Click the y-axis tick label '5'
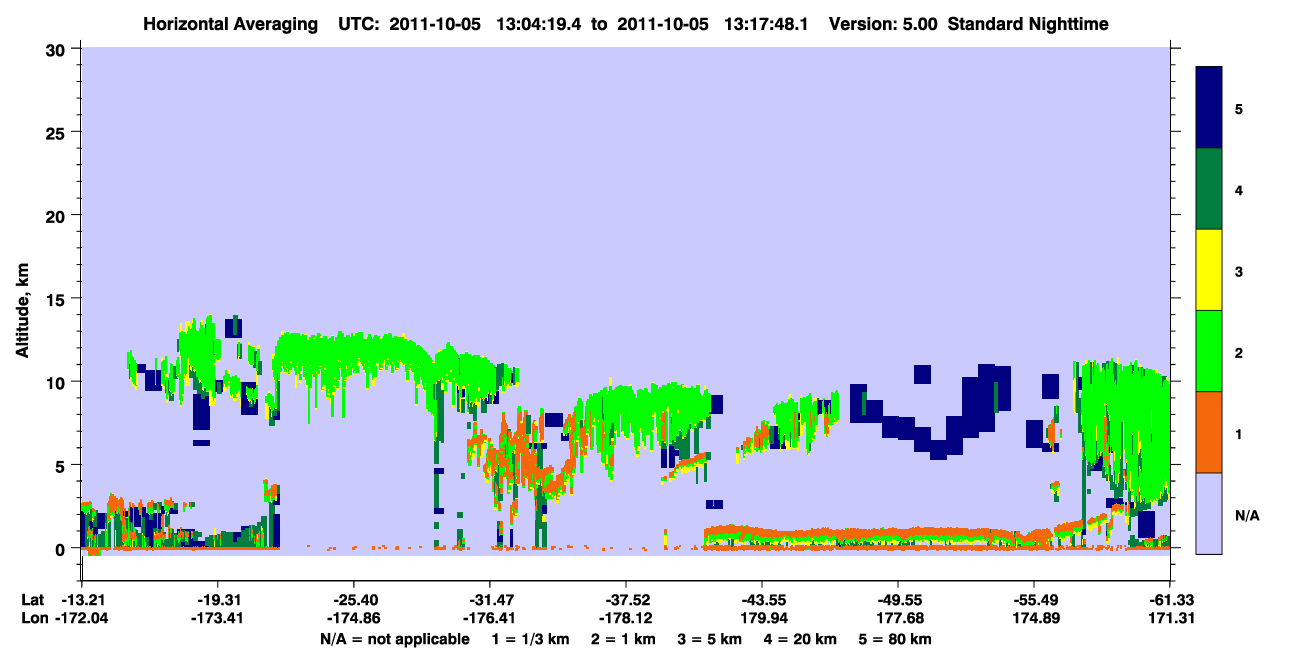Screen dimensions: 1300x667 tap(61, 465)
